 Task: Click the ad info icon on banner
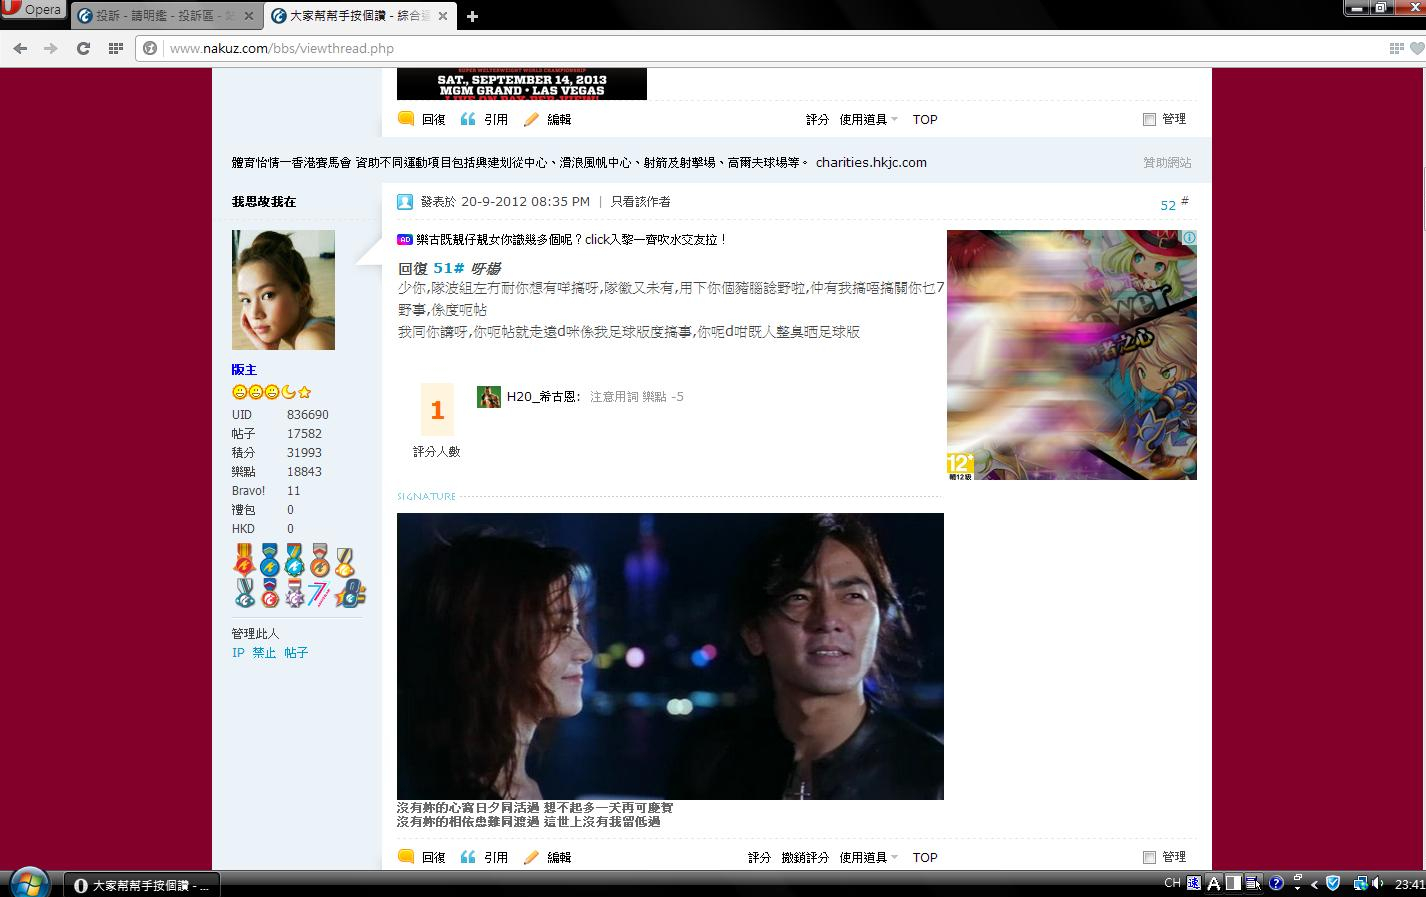1189,238
